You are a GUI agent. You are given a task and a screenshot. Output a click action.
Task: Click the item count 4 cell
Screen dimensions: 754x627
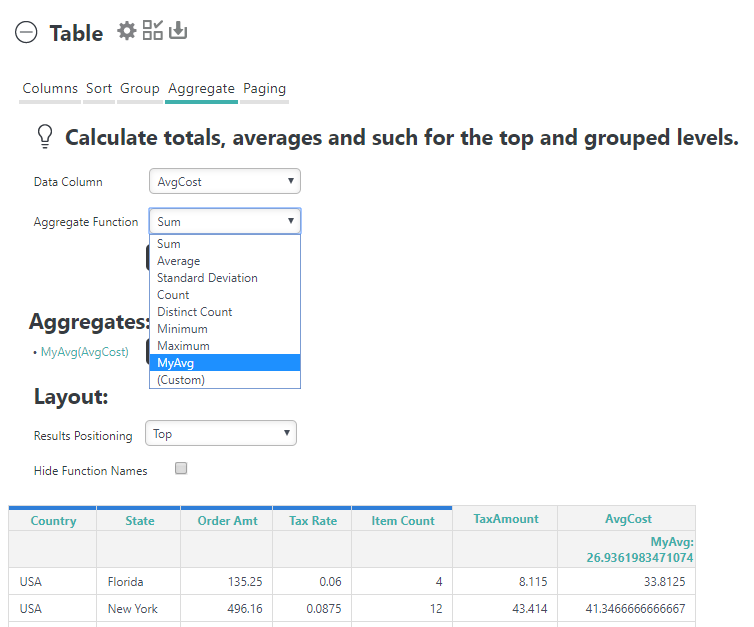coord(402,582)
